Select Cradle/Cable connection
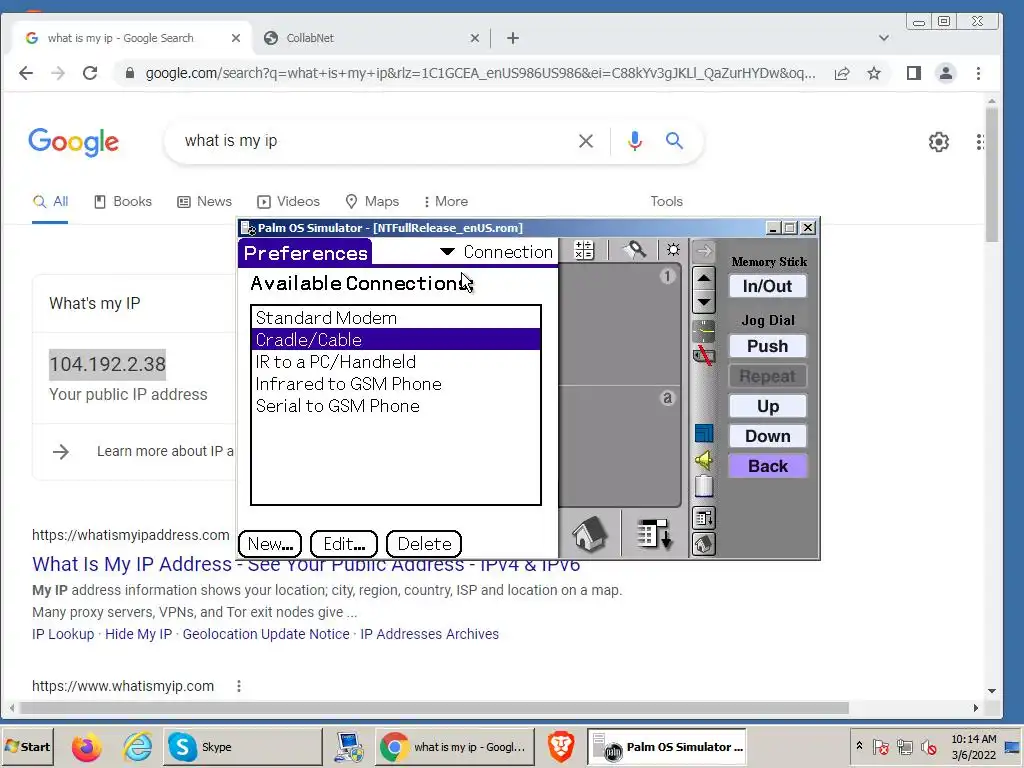 [x=396, y=340]
